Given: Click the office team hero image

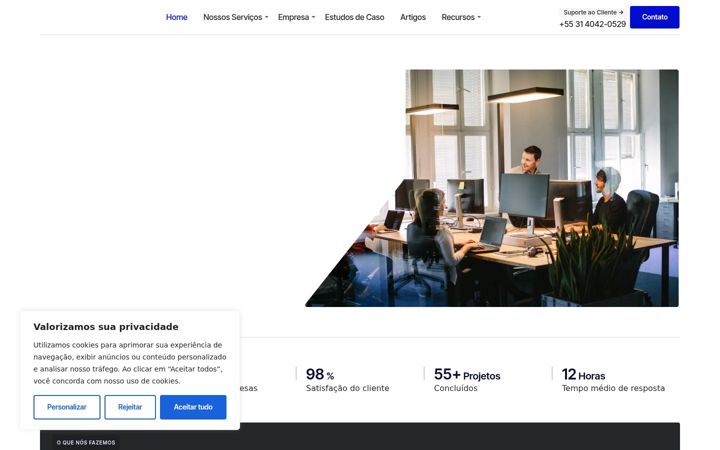Looking at the screenshot, I should 492,188.
